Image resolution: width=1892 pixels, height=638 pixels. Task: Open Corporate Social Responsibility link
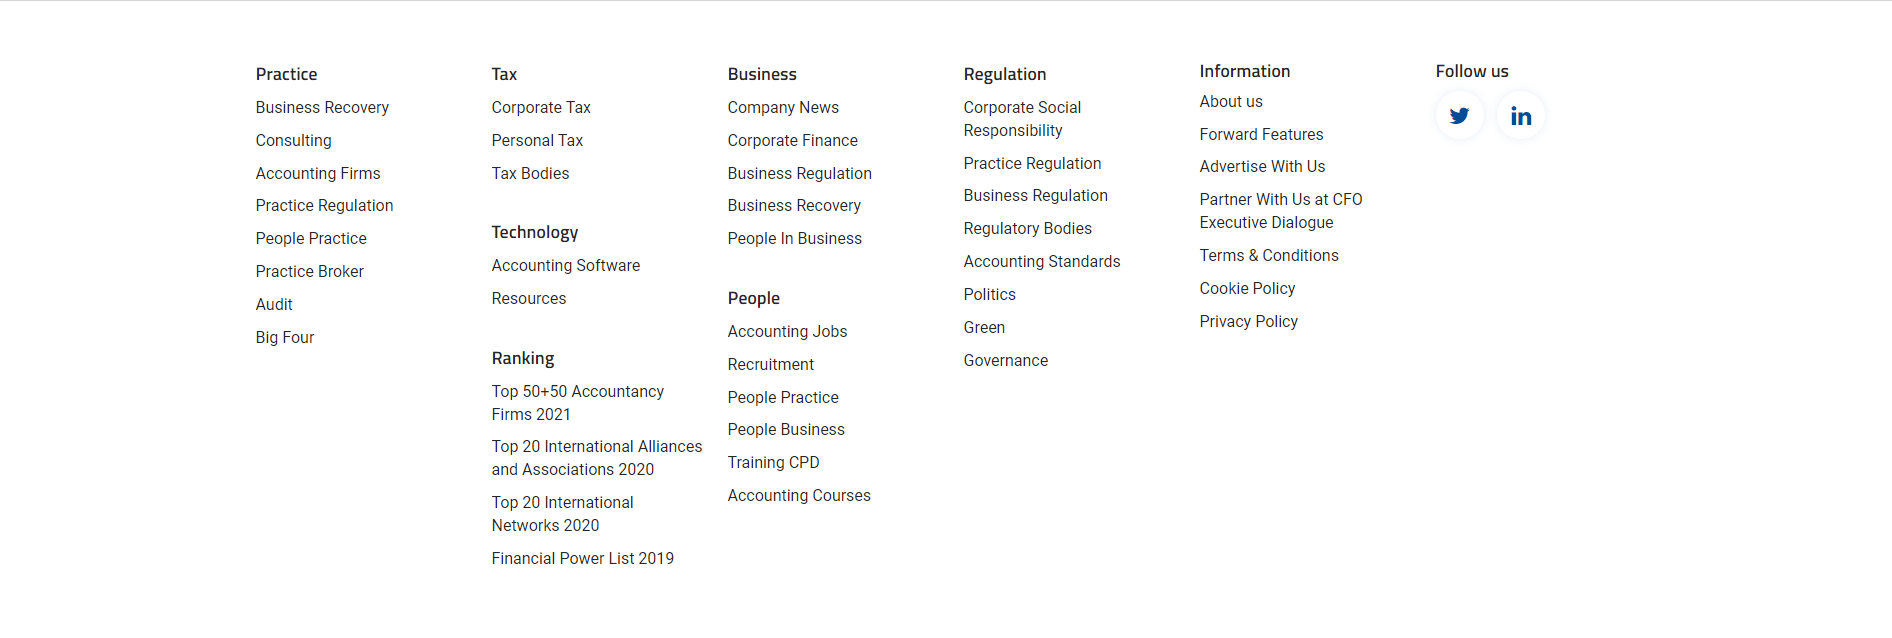[x=1022, y=118]
